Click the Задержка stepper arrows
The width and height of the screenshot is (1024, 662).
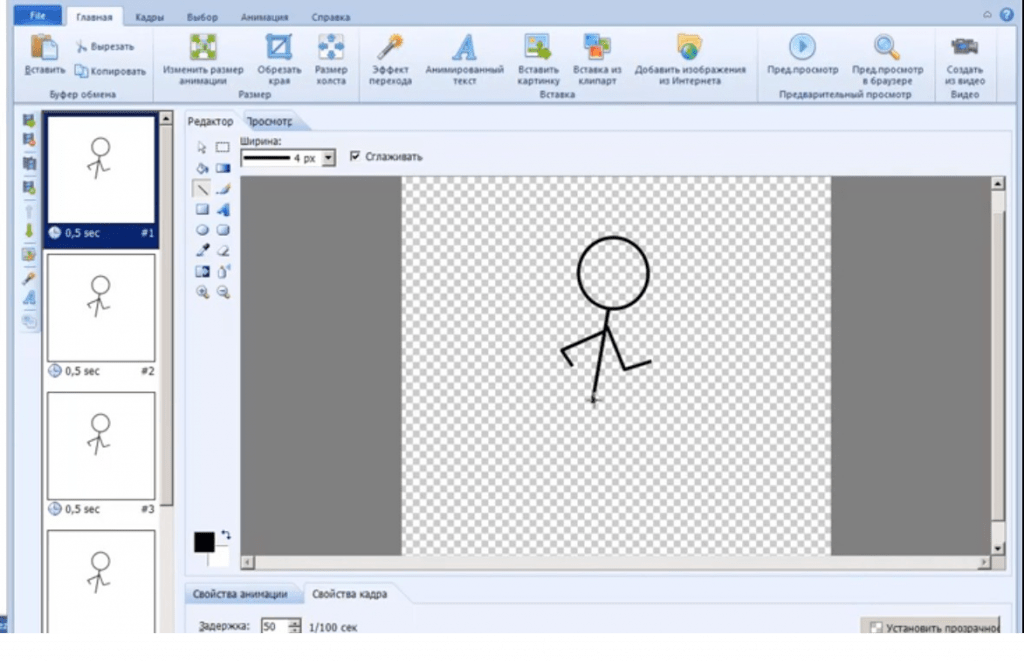[x=295, y=627]
